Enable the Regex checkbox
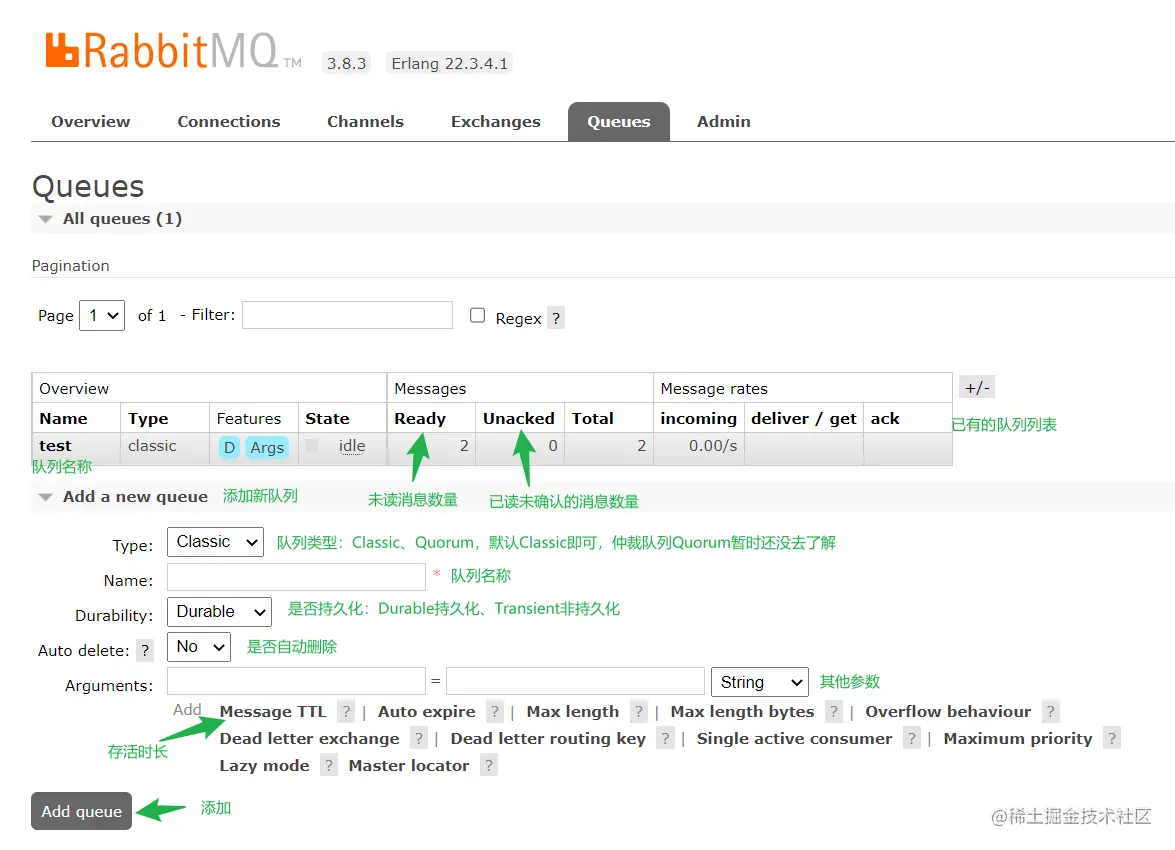 477,316
